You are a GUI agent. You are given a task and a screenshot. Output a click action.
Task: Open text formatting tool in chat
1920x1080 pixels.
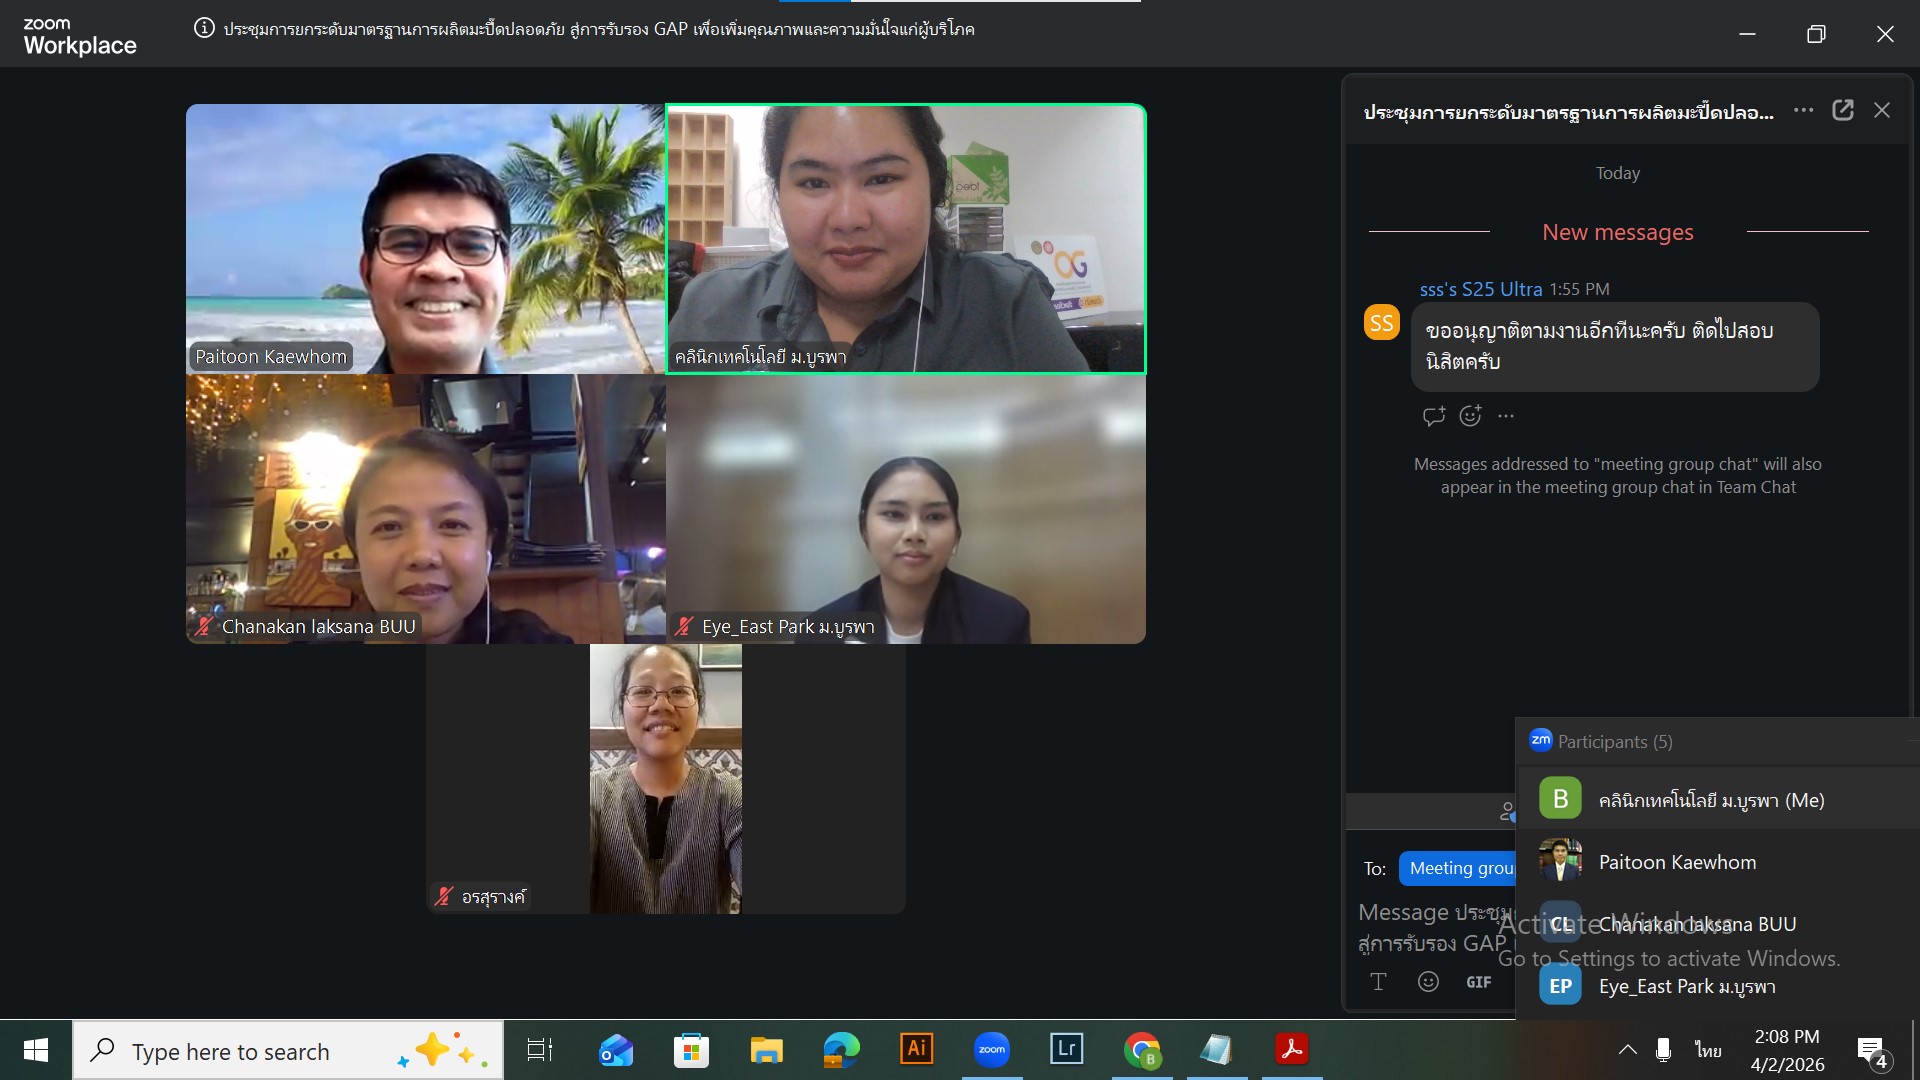[x=1378, y=982]
